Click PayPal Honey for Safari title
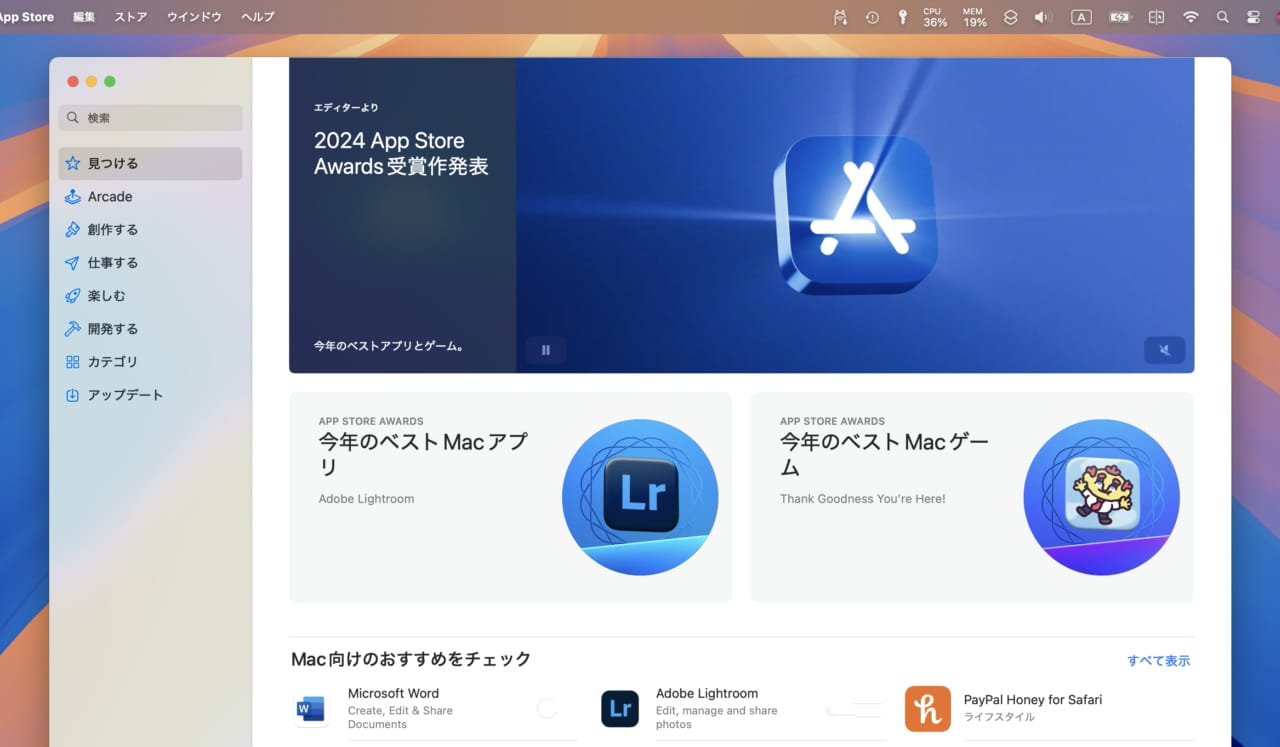The height and width of the screenshot is (747, 1280). pyautogui.click(x=1033, y=700)
